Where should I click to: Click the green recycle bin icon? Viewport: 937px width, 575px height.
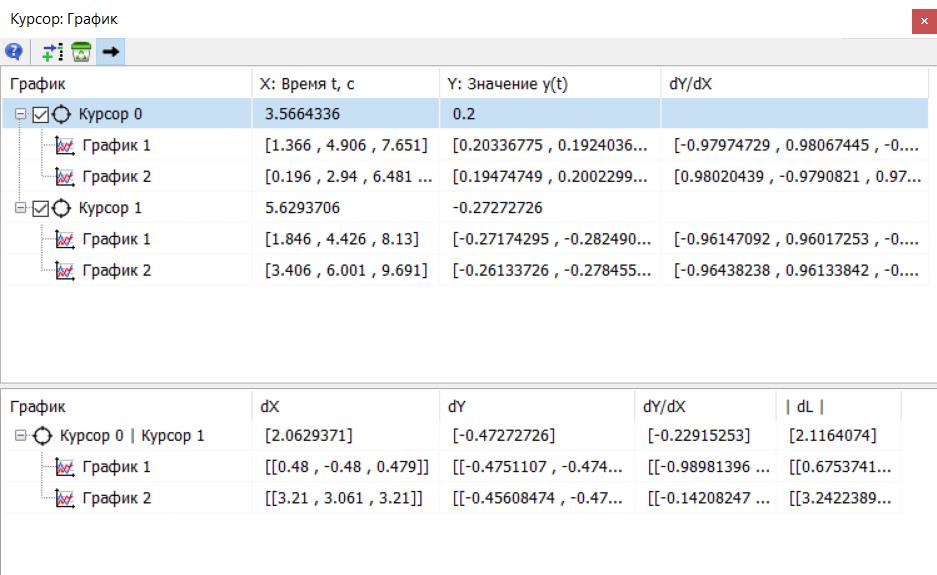pos(80,52)
